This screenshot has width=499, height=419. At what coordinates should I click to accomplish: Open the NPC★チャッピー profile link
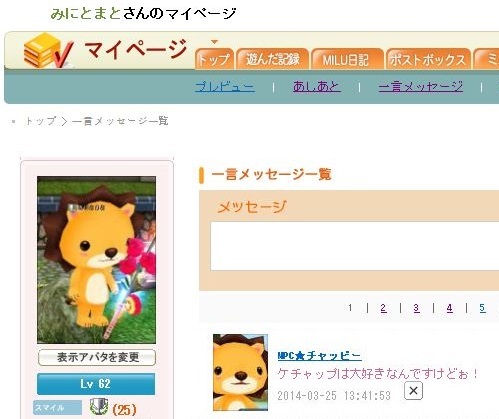320,356
